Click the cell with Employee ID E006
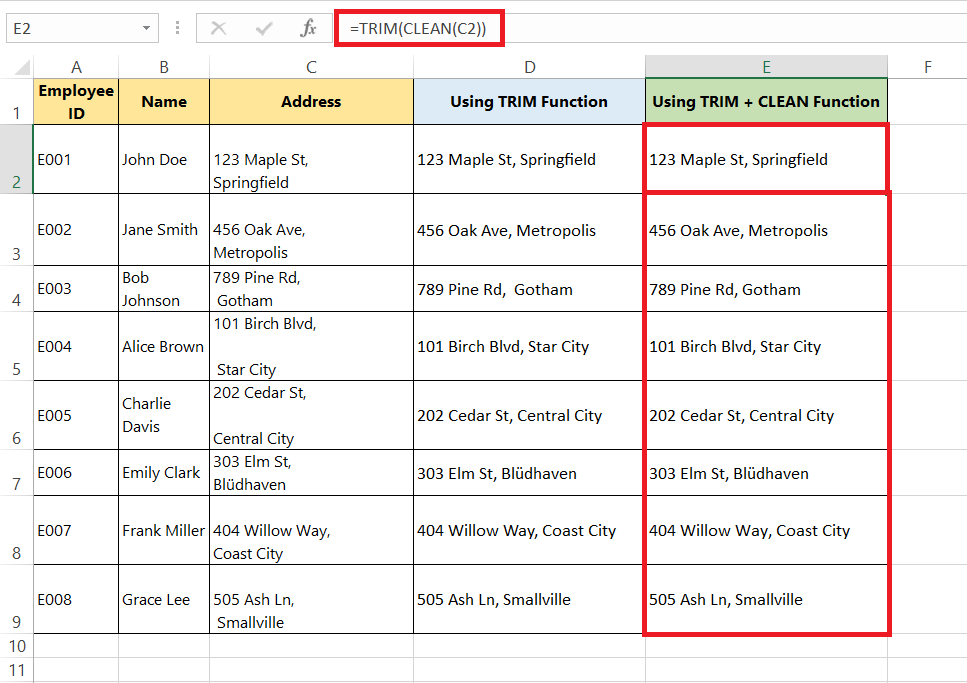 76,473
